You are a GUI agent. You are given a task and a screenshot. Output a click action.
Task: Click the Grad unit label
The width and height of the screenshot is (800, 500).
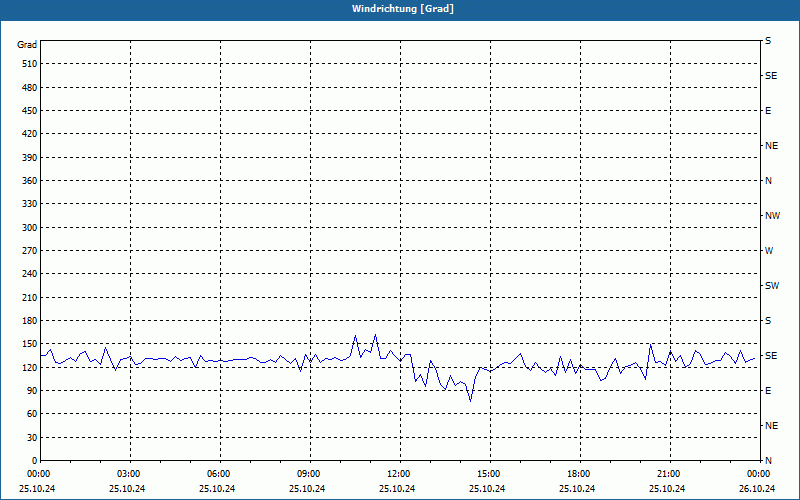(x=27, y=45)
